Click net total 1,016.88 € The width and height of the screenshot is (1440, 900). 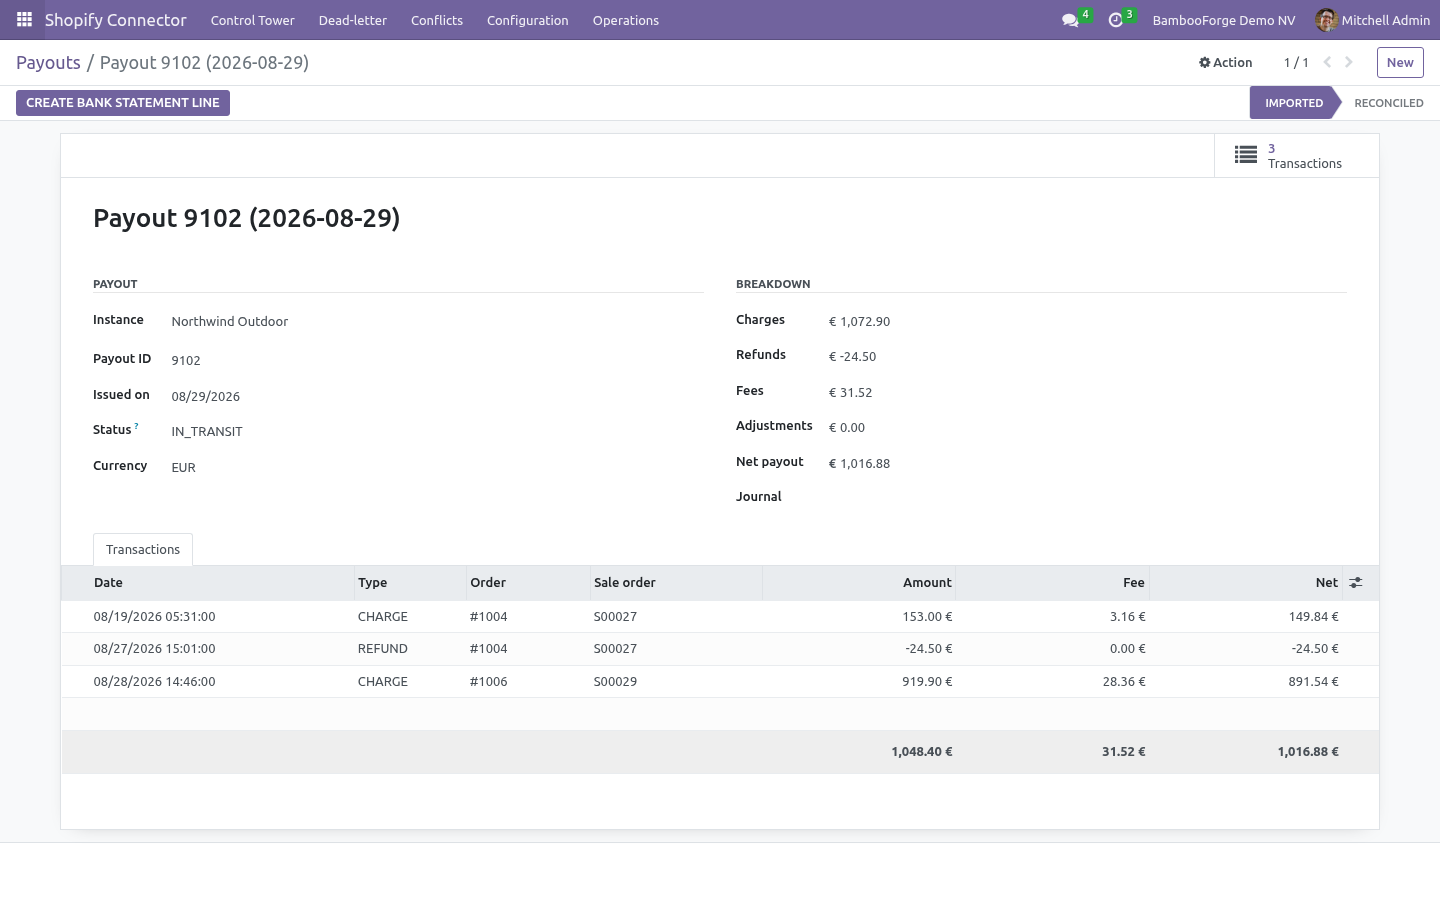click(1308, 752)
